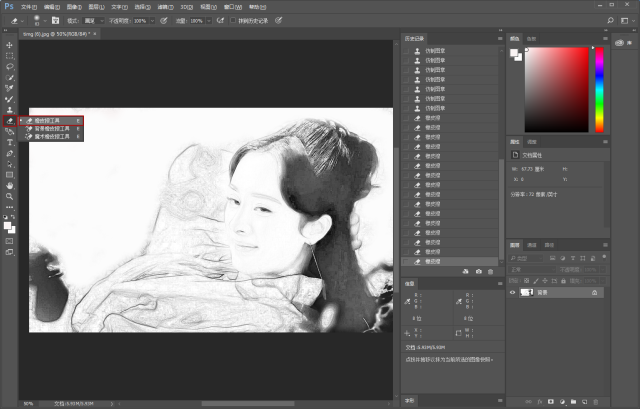Viewport: 640px width, 409px height.
Task: Delete layer trash icon in Layers panel
Action: (x=596, y=402)
